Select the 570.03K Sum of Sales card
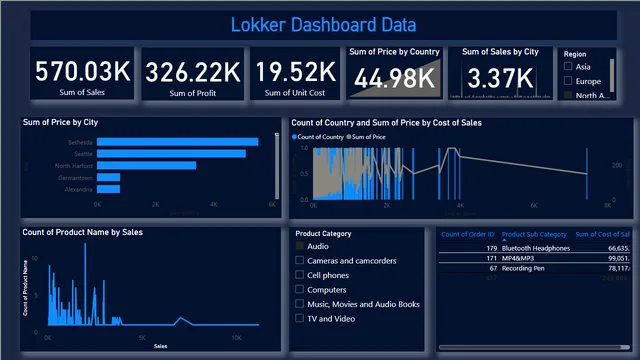The height and width of the screenshot is (360, 640). pos(82,73)
